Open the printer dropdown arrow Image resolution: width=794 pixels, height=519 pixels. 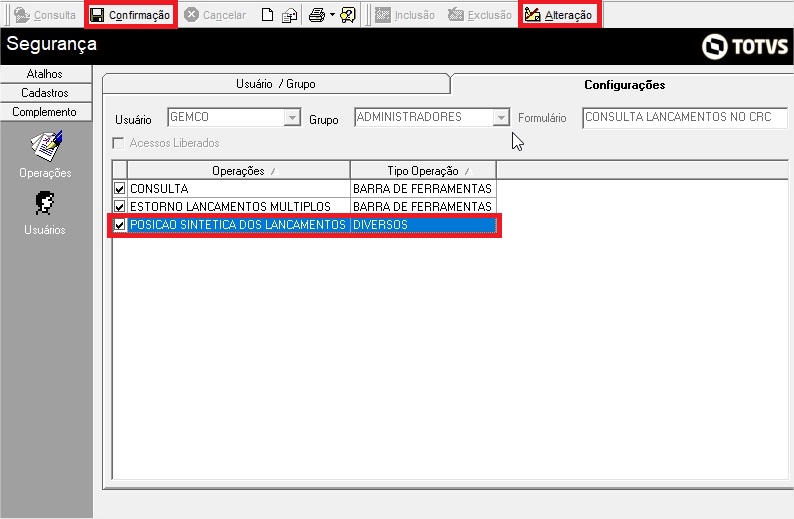coord(332,15)
